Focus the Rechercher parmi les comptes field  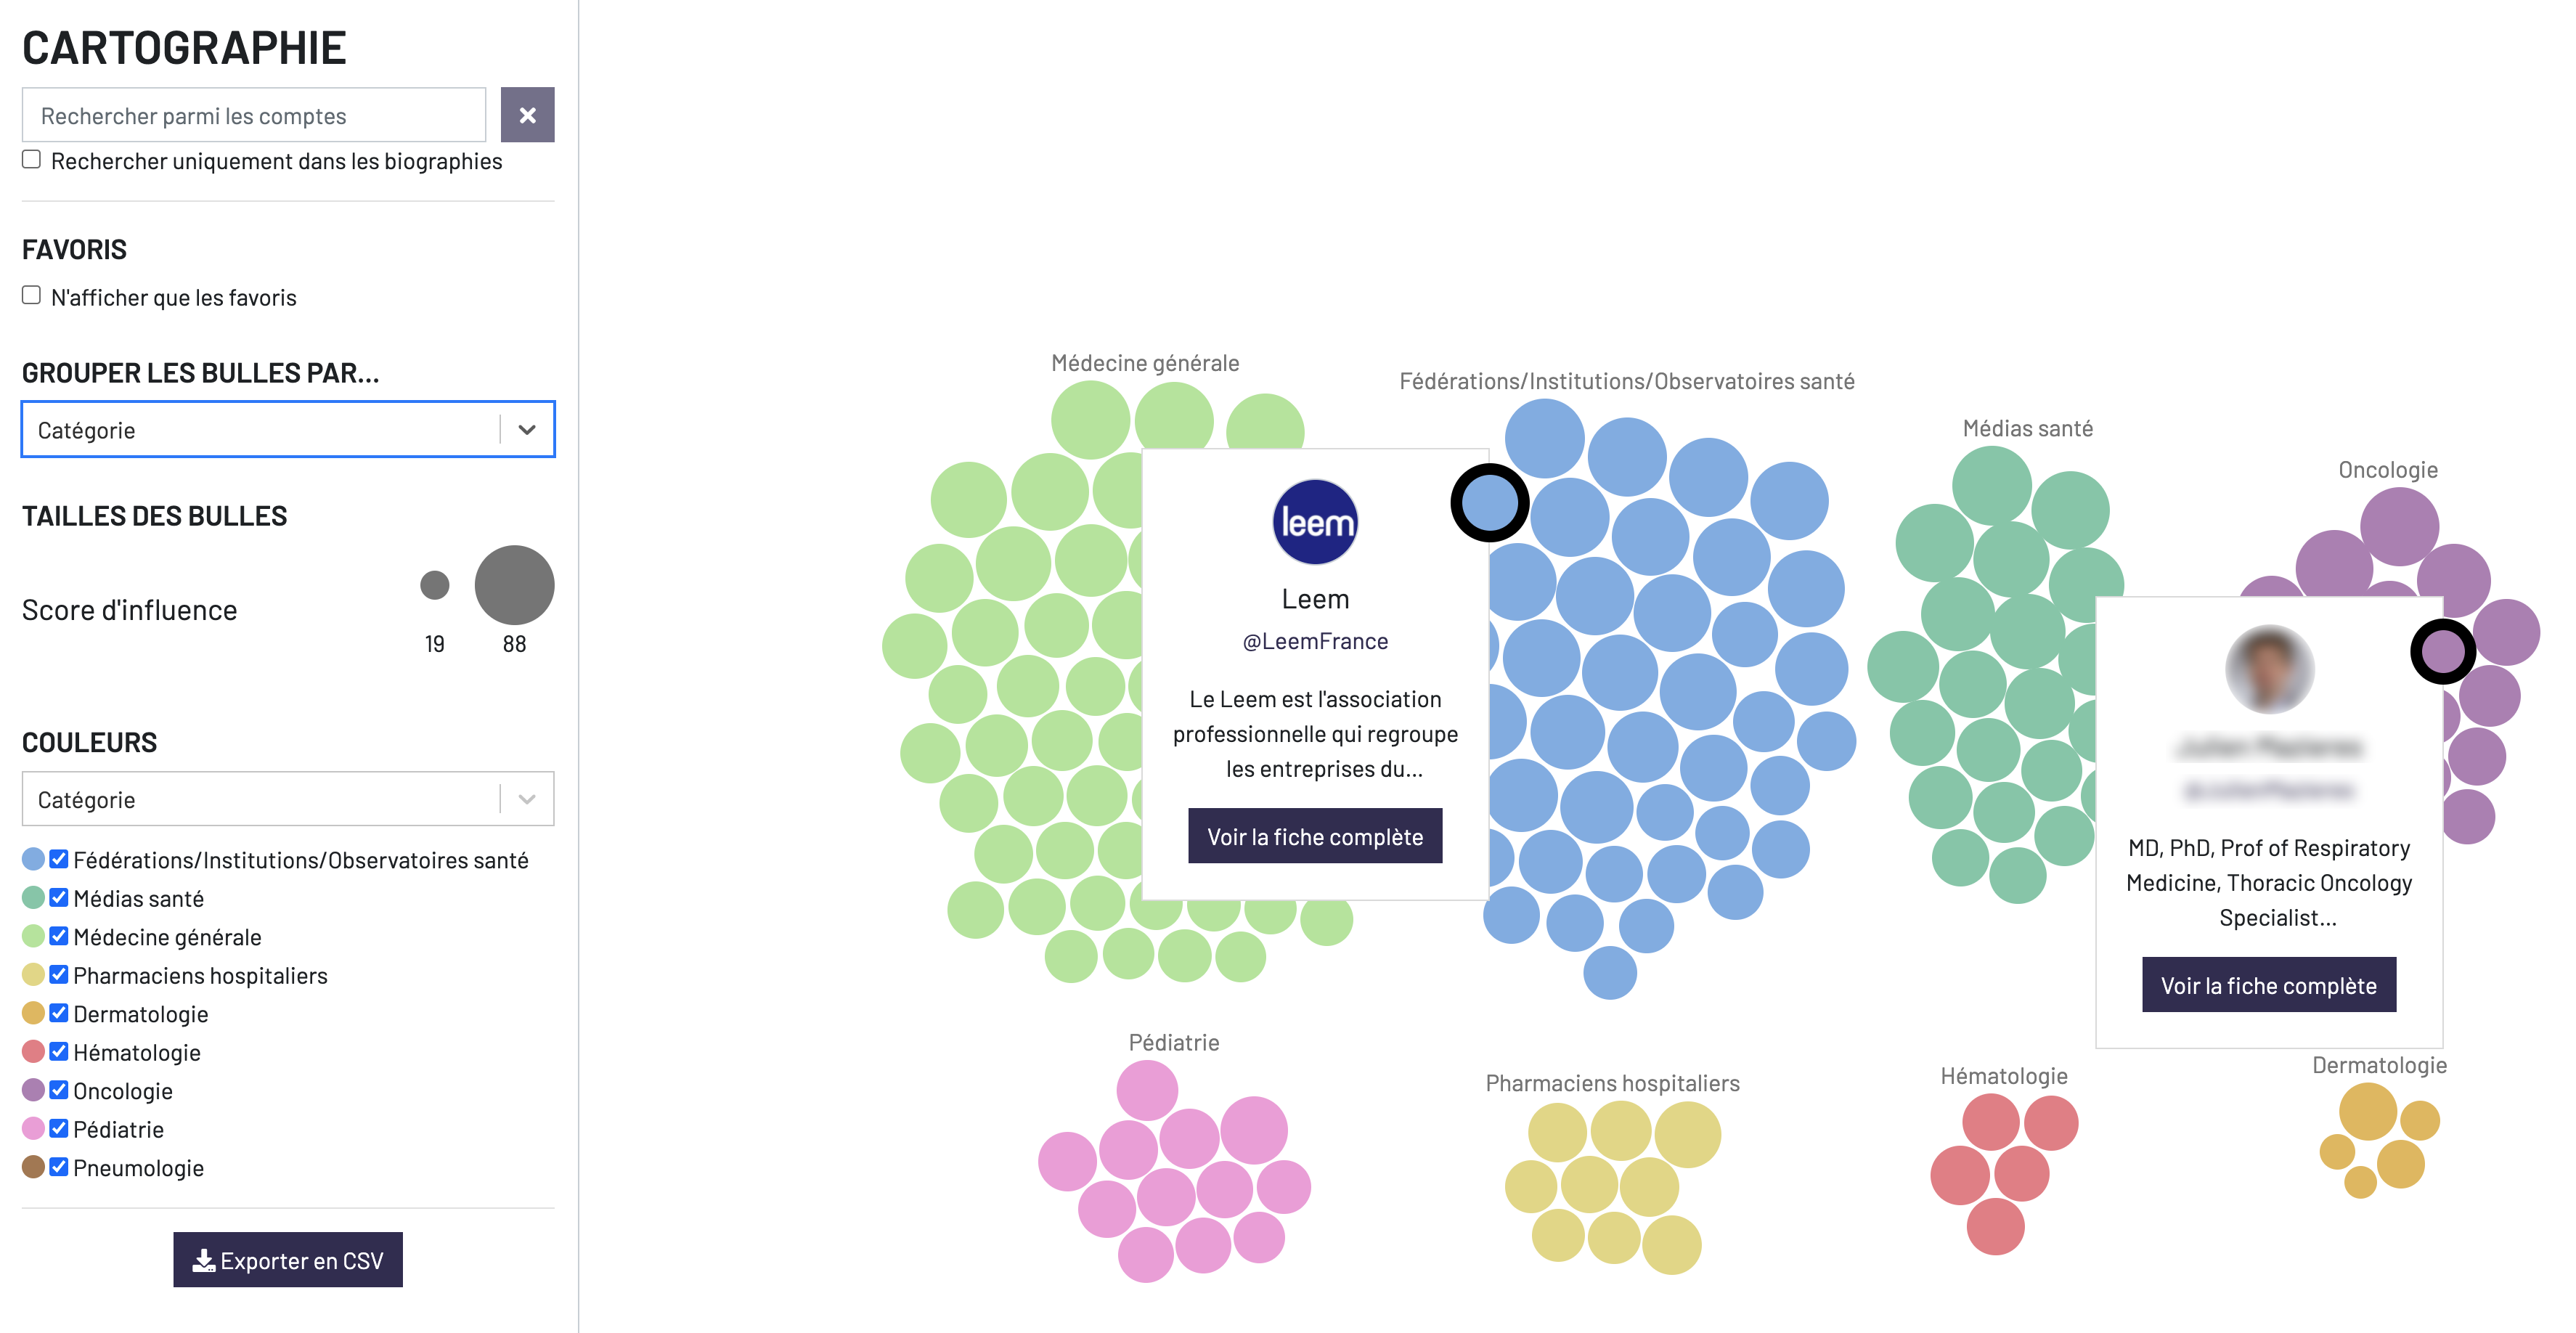(254, 116)
